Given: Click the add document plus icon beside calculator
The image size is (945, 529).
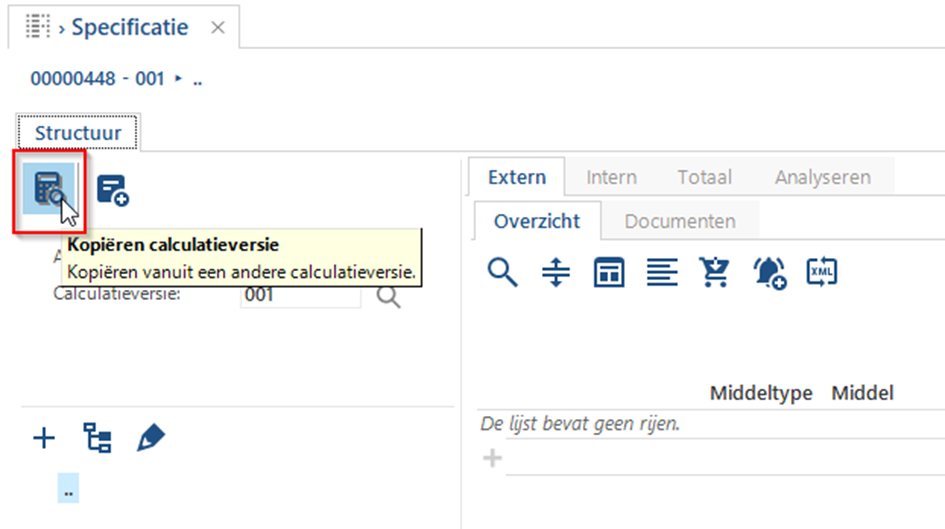Looking at the screenshot, I should pyautogui.click(x=113, y=190).
